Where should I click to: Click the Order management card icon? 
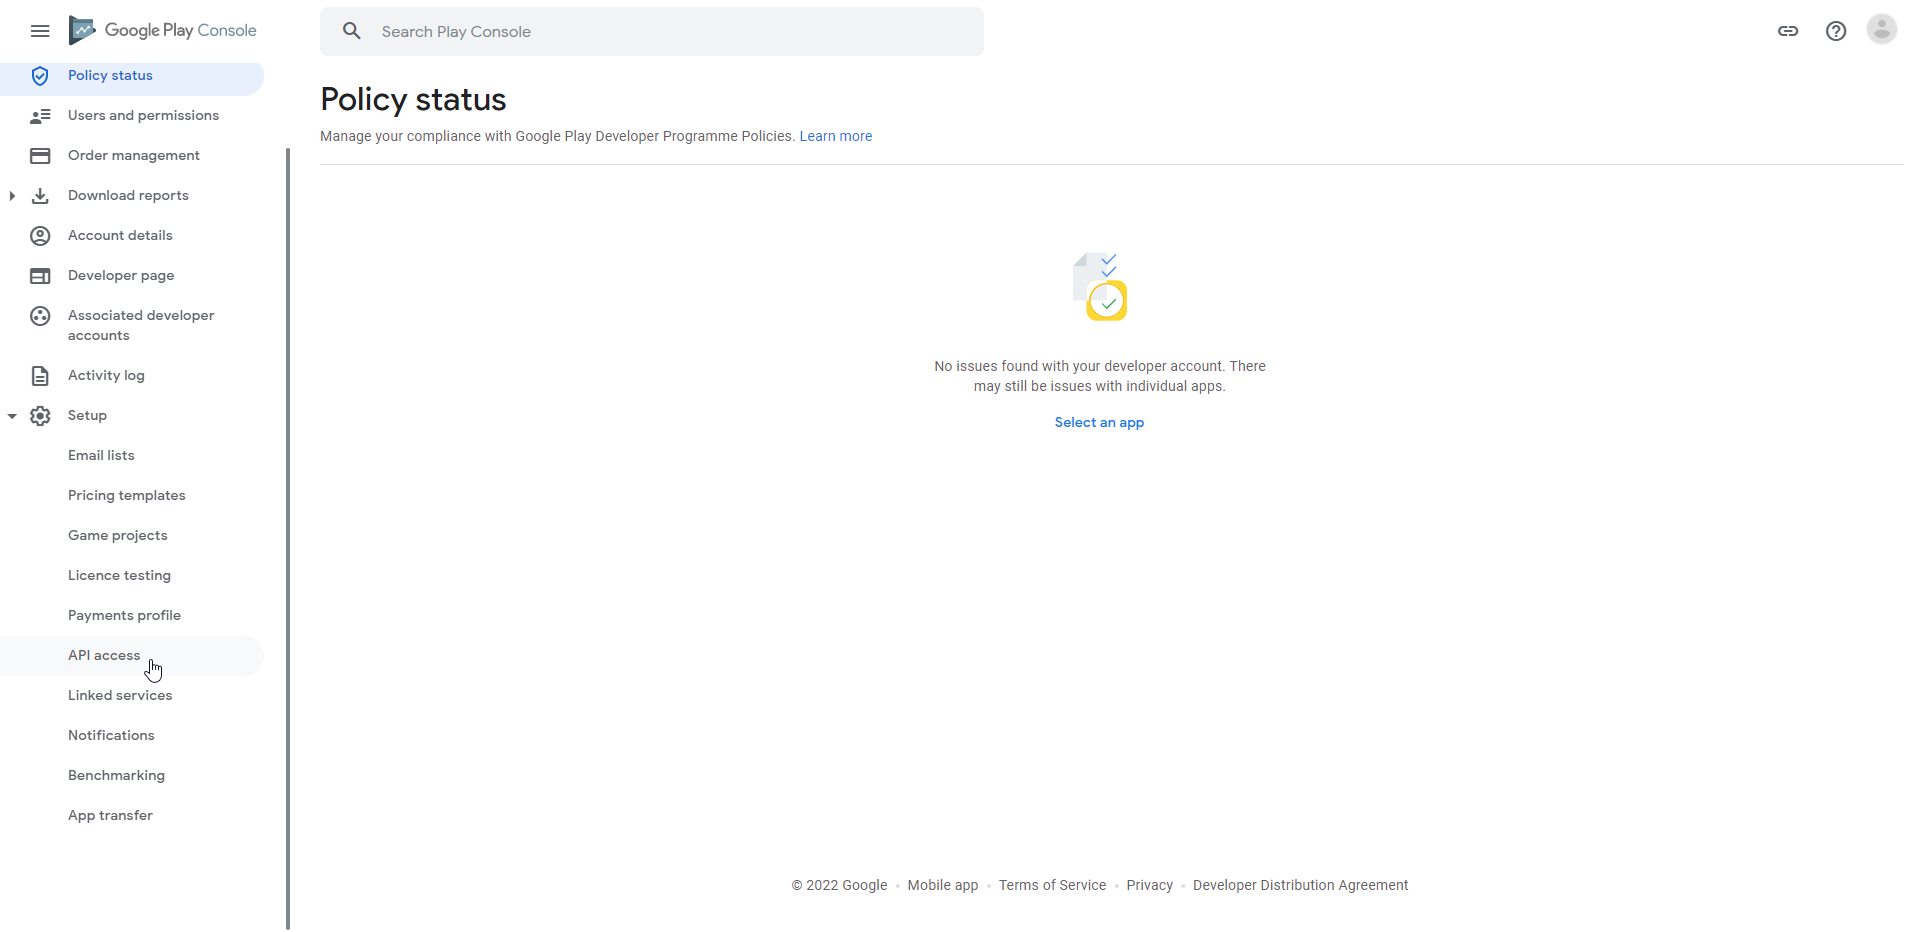(x=40, y=156)
